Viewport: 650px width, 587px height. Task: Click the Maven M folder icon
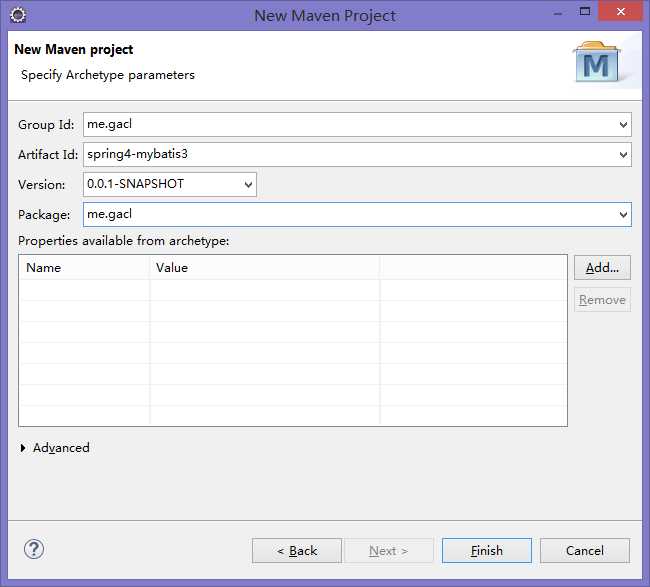tap(597, 62)
